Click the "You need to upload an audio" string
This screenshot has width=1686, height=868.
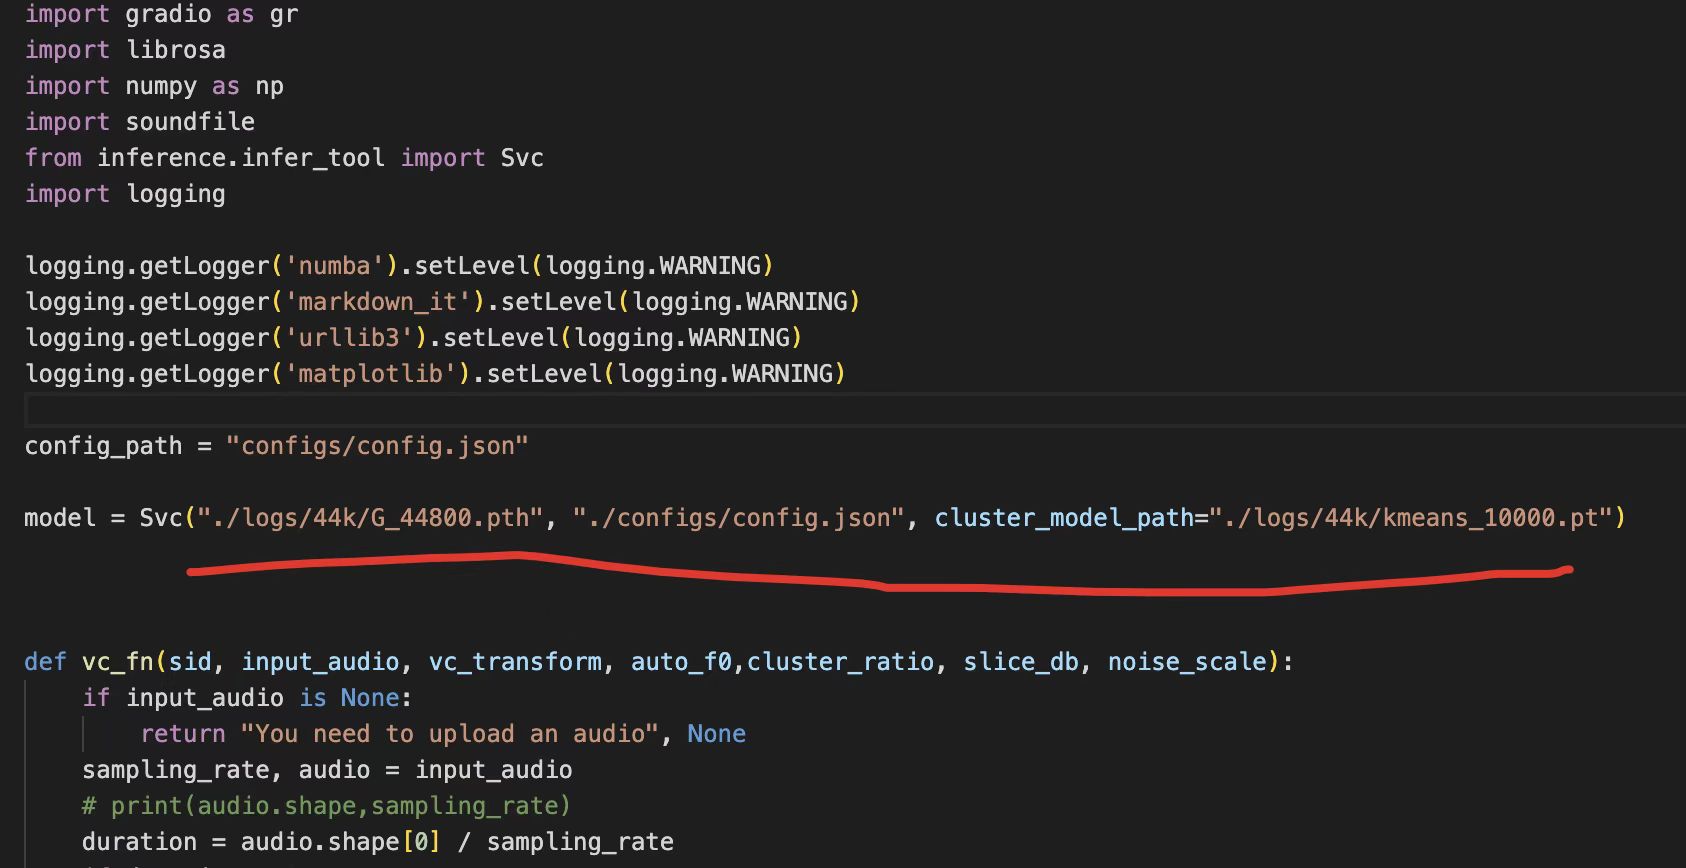coord(449,734)
